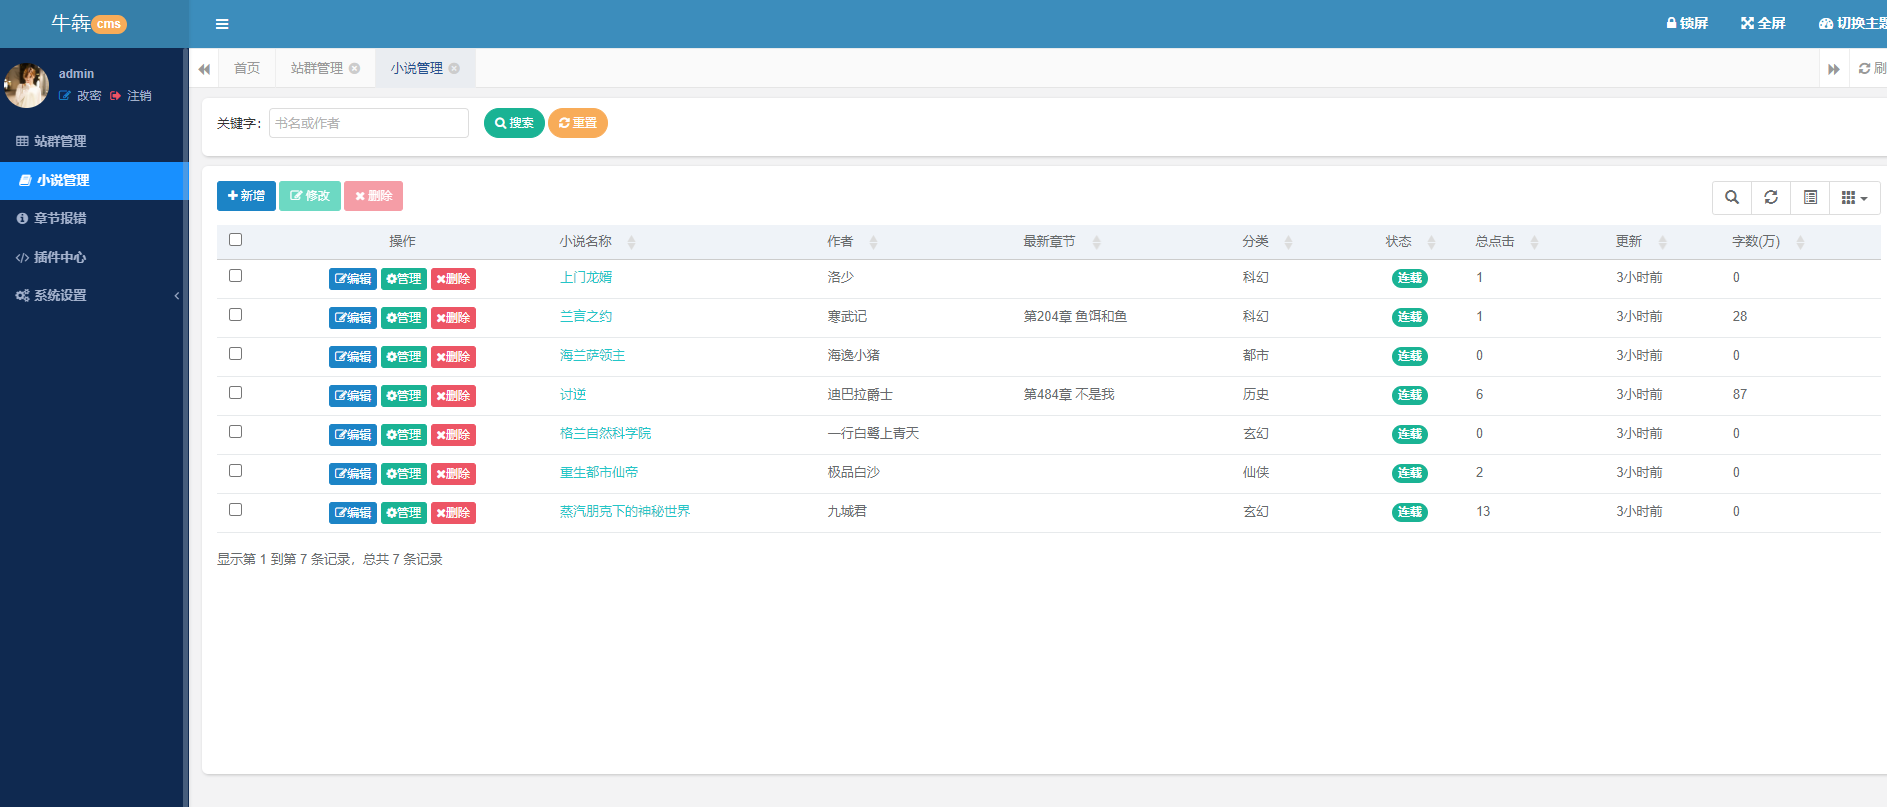Click the table search magnifier icon
Screen dimensions: 1887x807
click(1732, 197)
